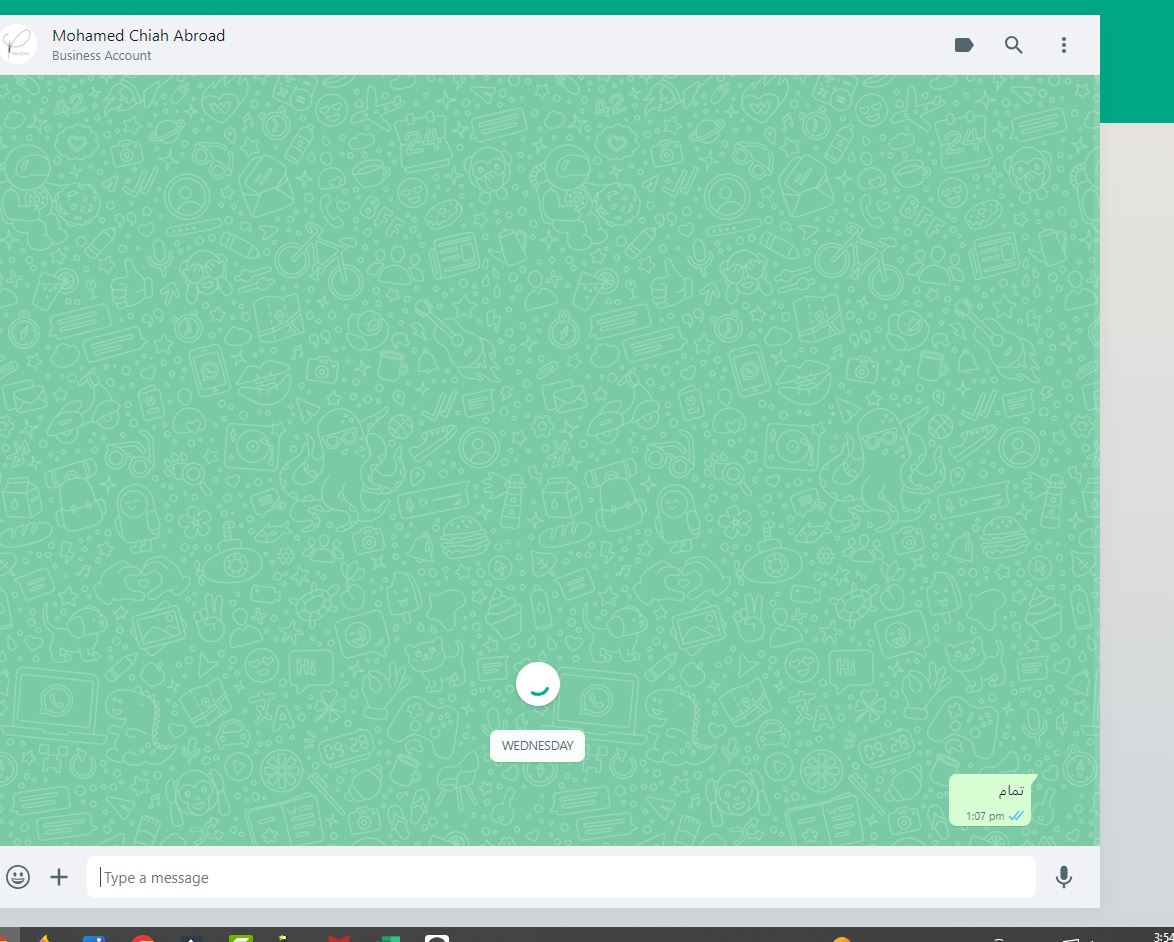Select the loading spinner above WEDNESDAY
The image size is (1174, 942).
[538, 684]
